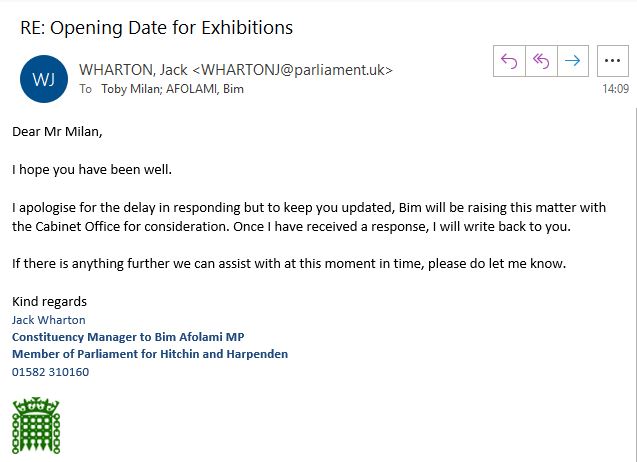This screenshot has width=637, height=462.
Task: Click the To label in header
Action: click(85, 89)
